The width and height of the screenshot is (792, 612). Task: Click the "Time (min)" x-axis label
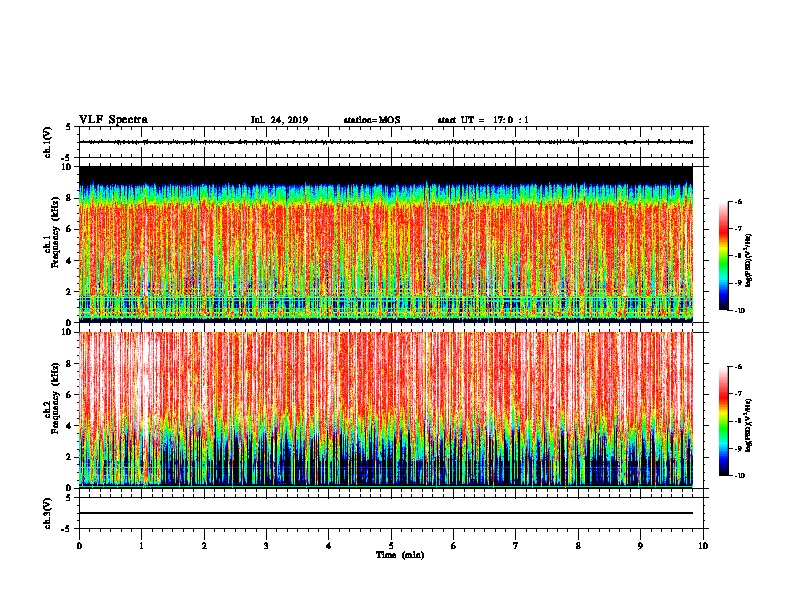[x=400, y=555]
